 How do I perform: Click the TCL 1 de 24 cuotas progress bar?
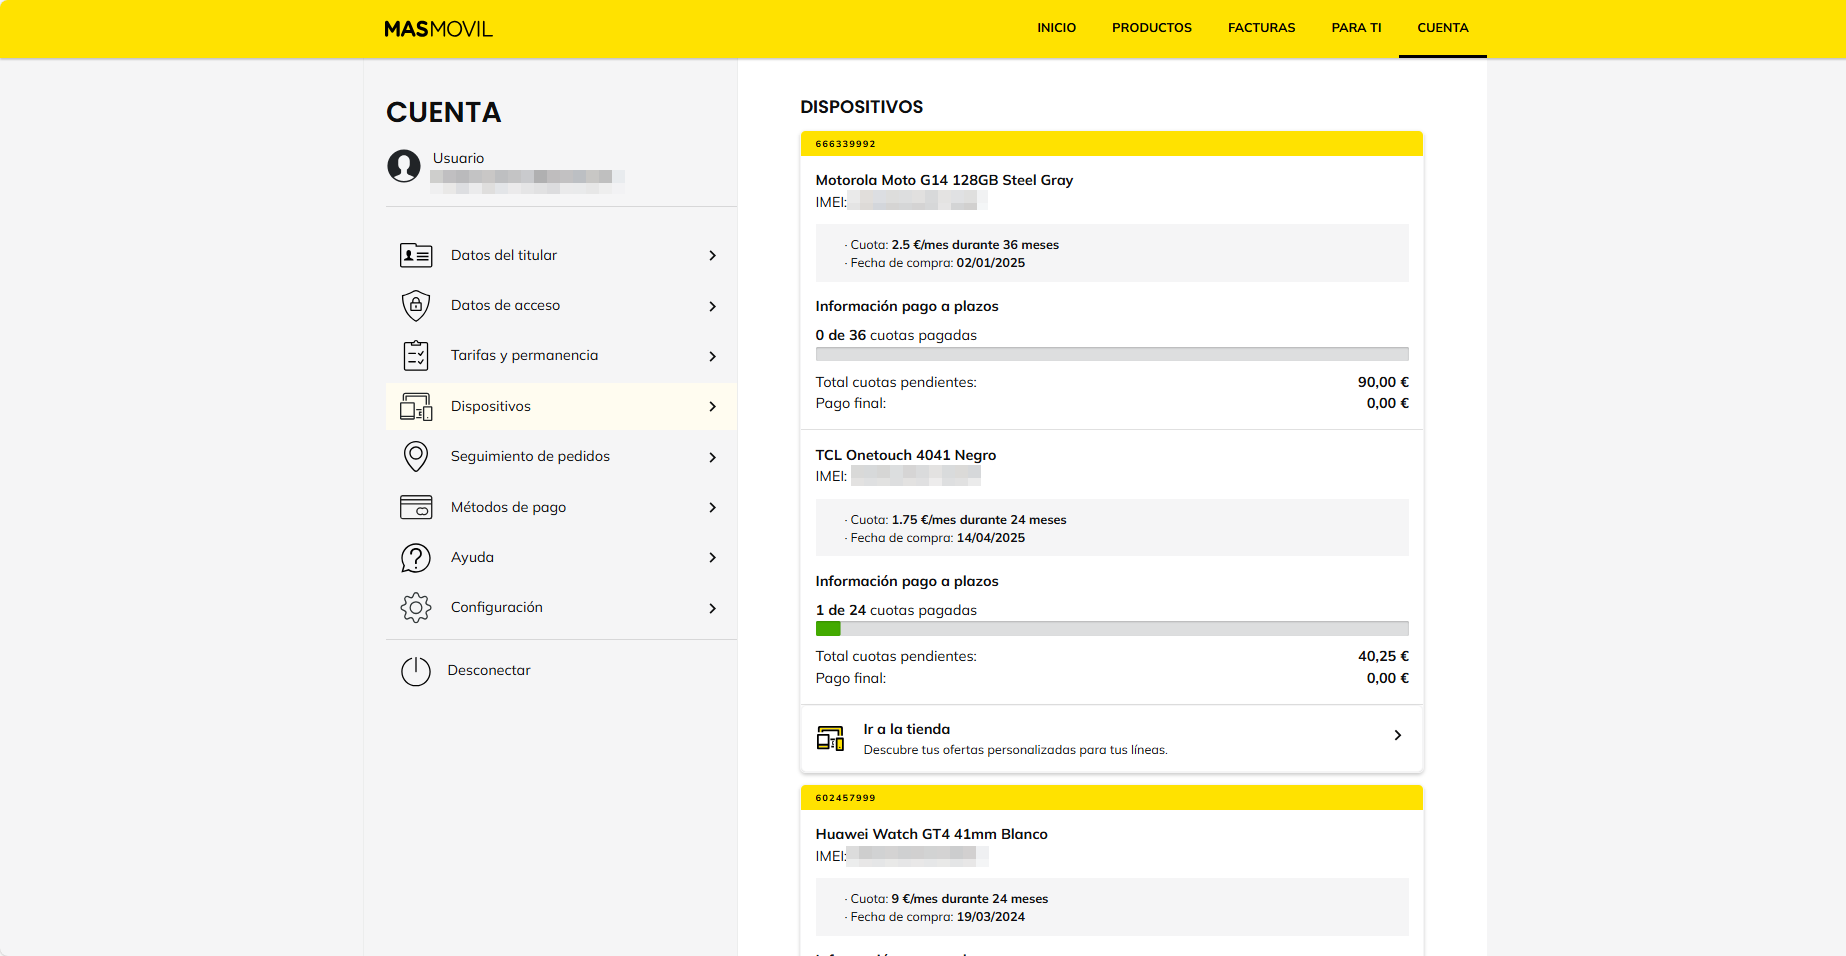(x=1112, y=629)
